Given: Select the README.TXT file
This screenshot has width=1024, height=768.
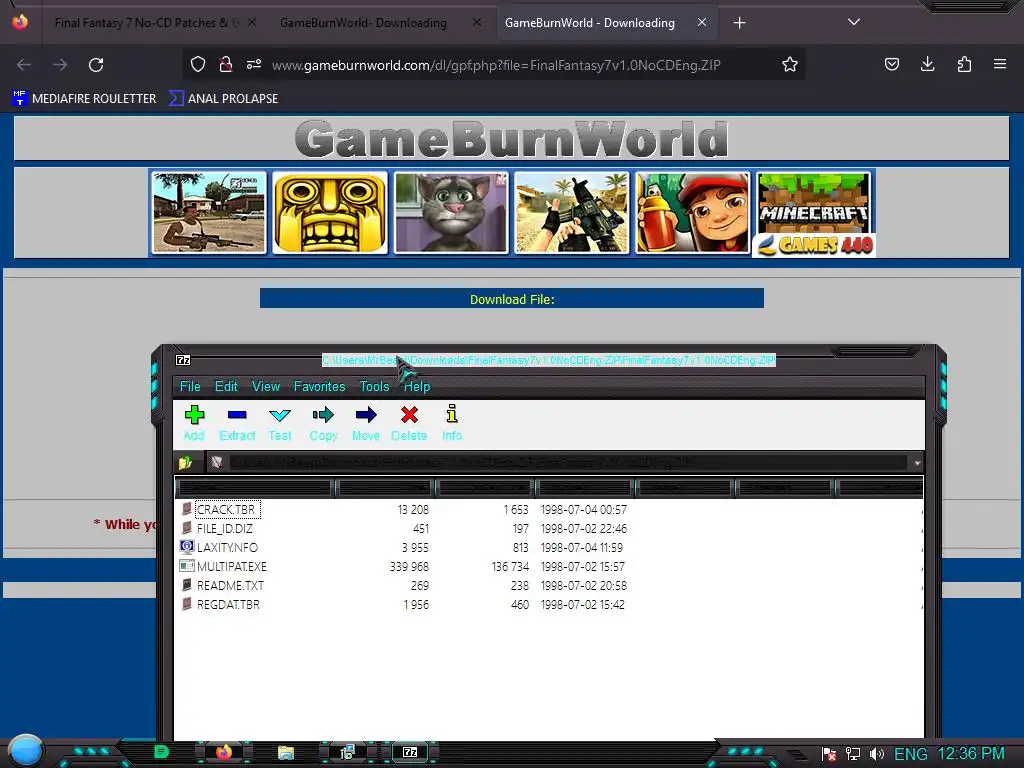Looking at the screenshot, I should click(230, 585).
